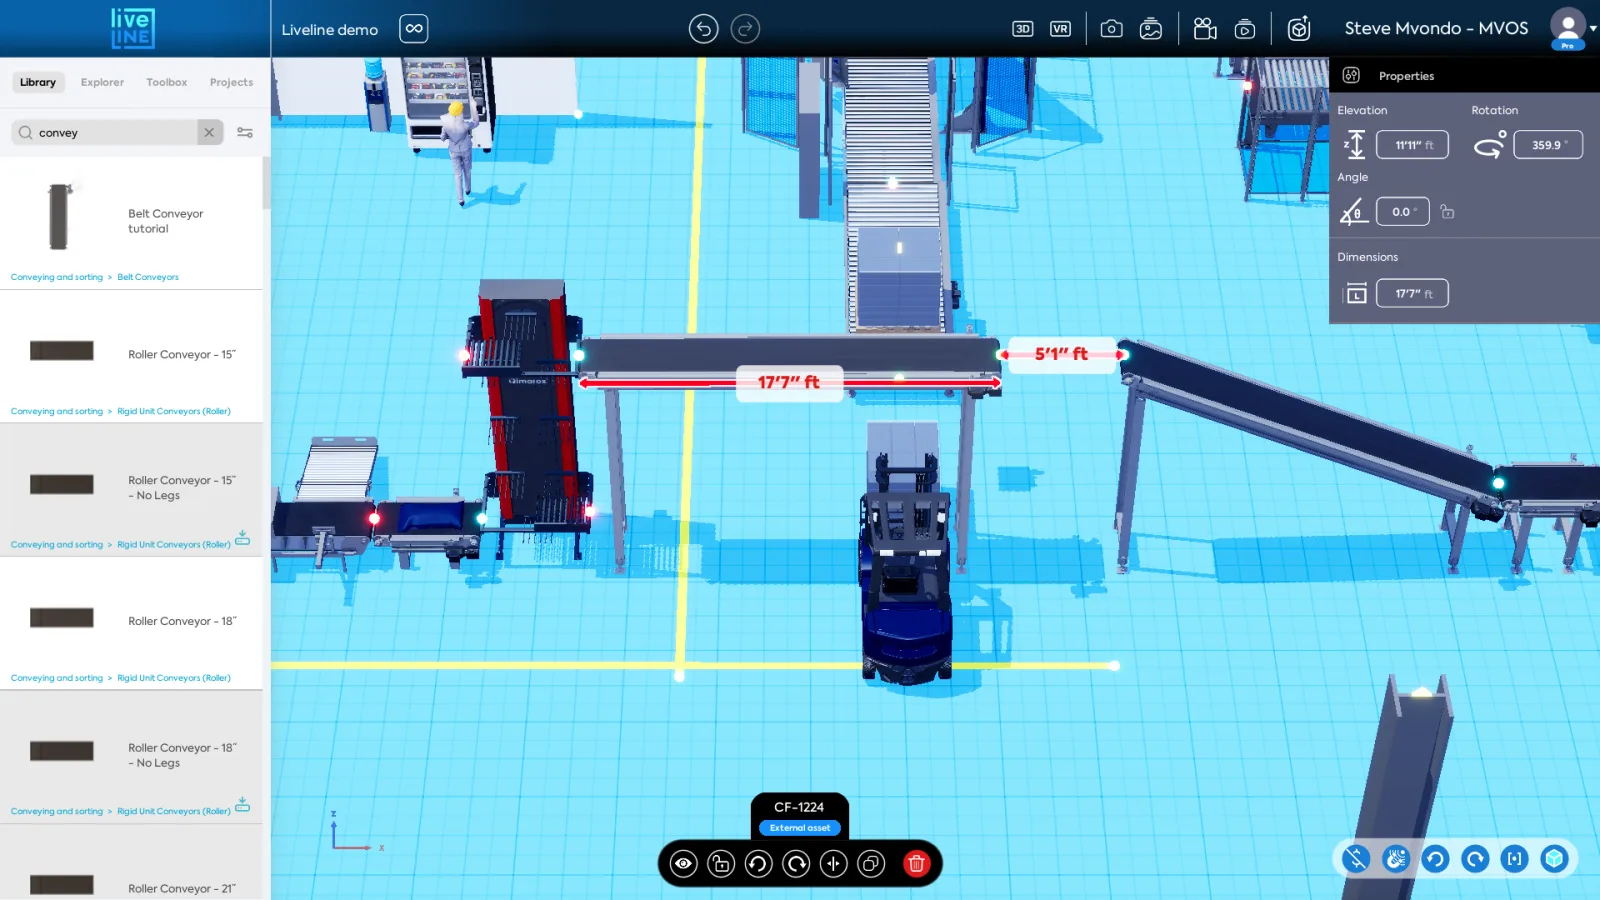This screenshot has width=1600, height=900.
Task: Rotate CF-1224 clockwise in black toolbar
Action: point(796,864)
